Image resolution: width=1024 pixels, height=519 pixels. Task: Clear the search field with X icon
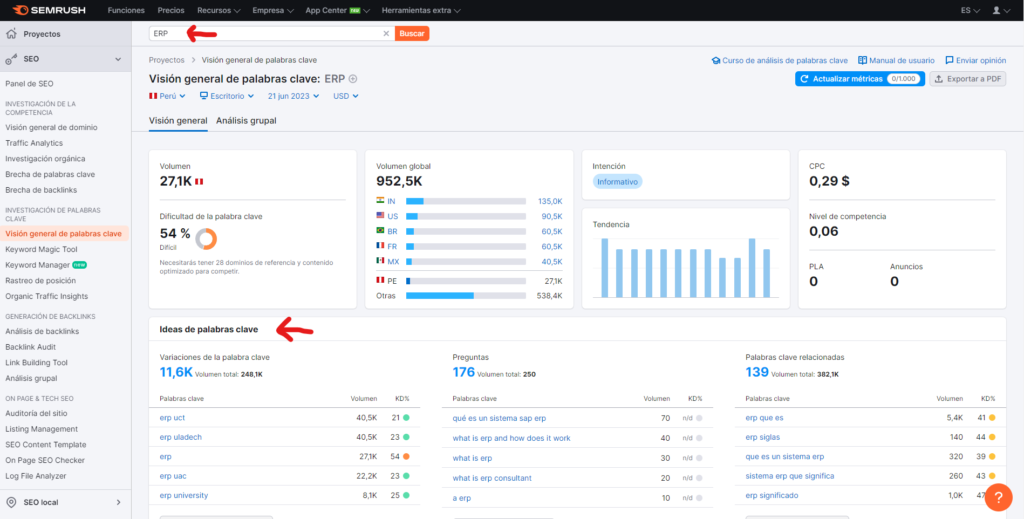click(386, 33)
